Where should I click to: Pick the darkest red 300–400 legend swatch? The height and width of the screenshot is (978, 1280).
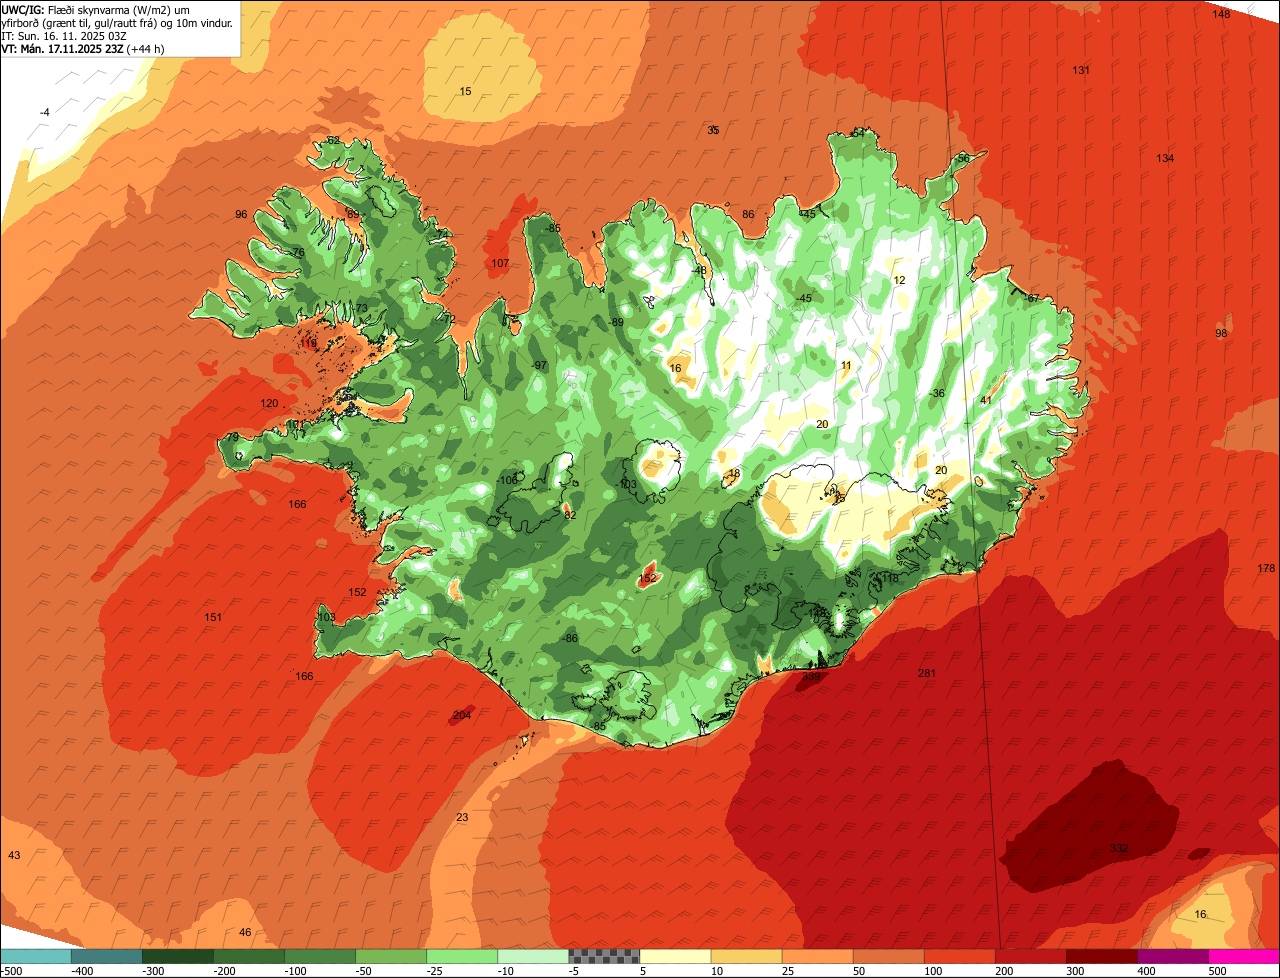tap(1102, 956)
